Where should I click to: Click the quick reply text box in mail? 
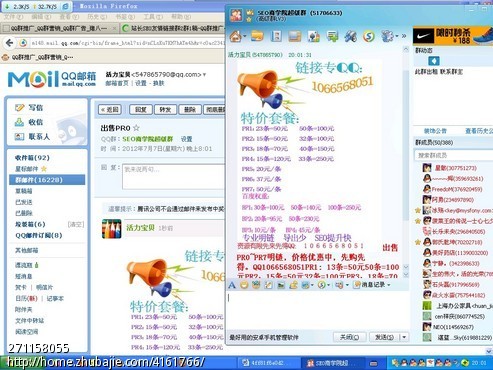[x=174, y=177]
